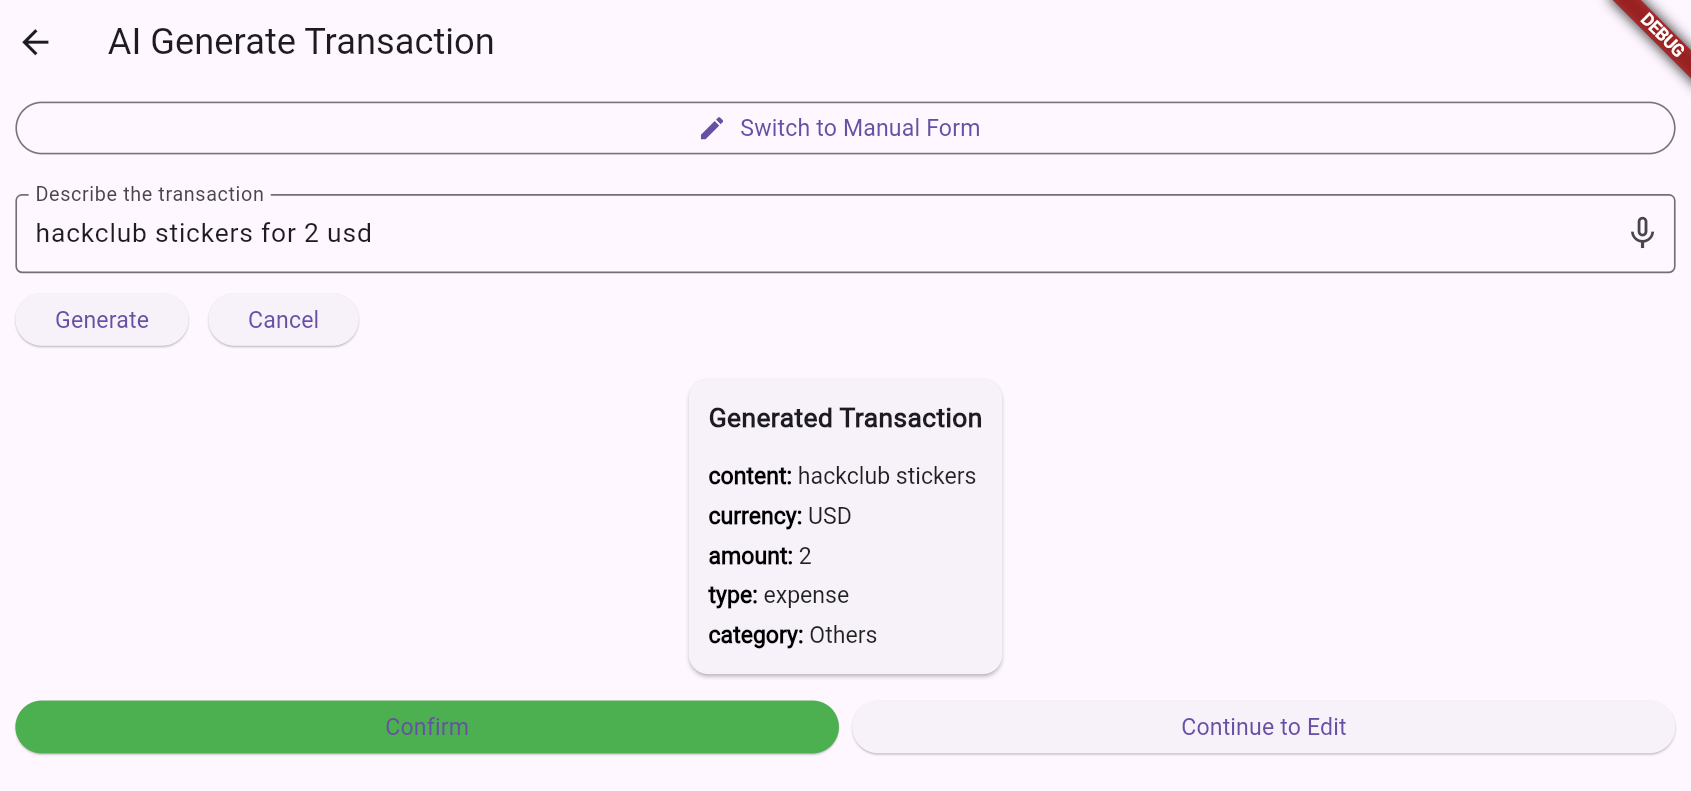Click the 'AI Generate Transaction' page title
The image size is (1691, 791).
point(301,42)
